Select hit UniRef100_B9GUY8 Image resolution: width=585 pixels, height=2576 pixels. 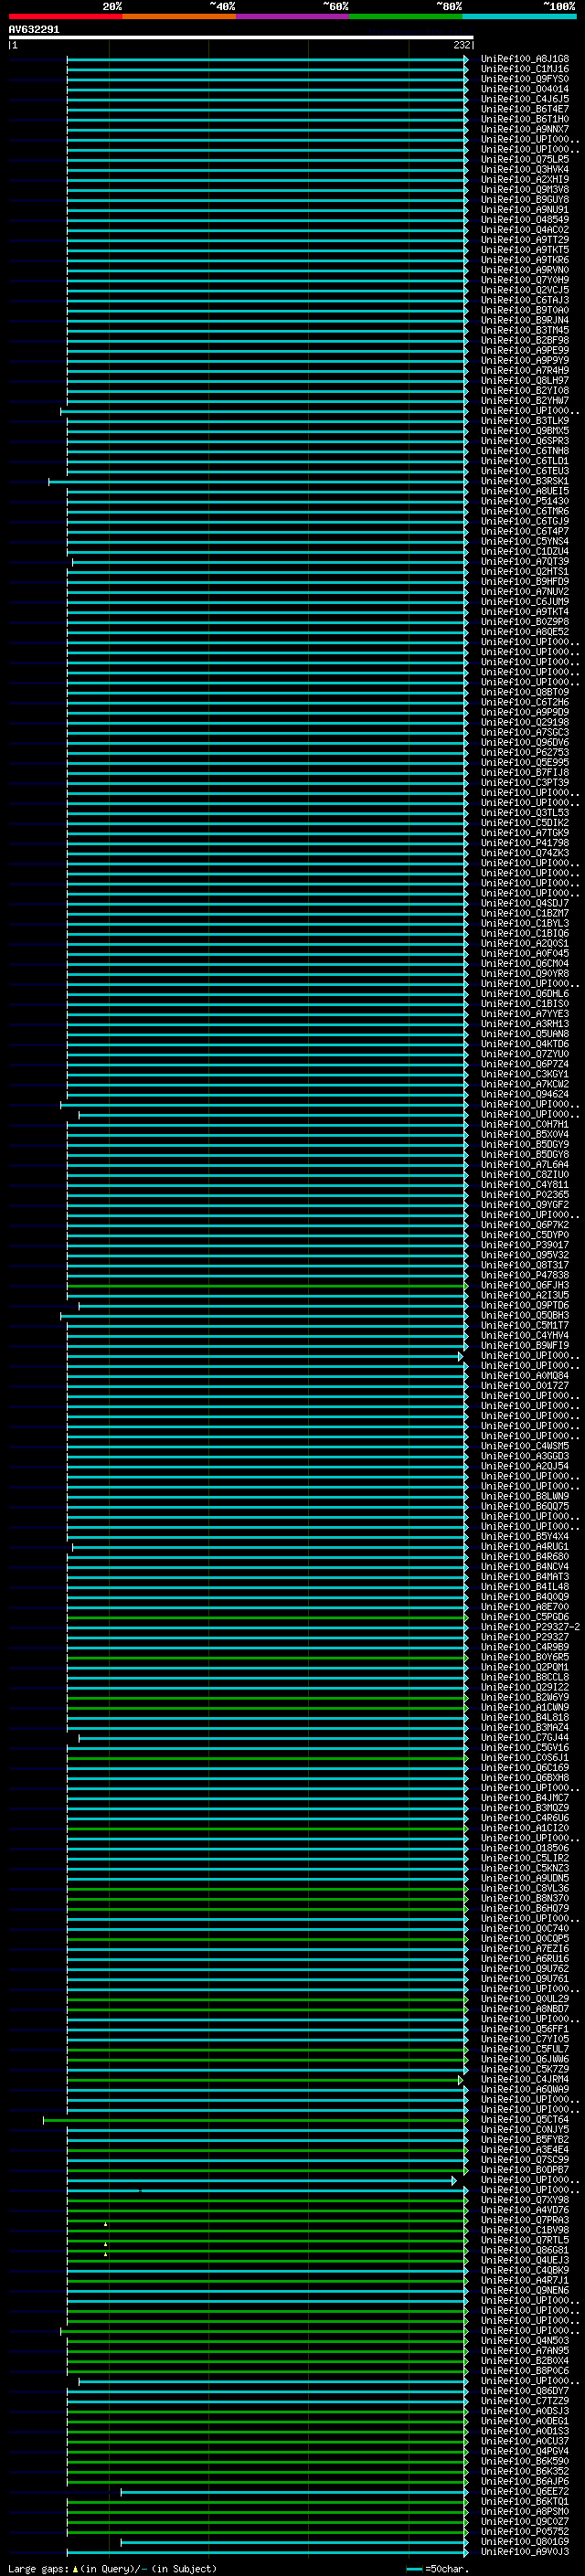tap(524, 199)
